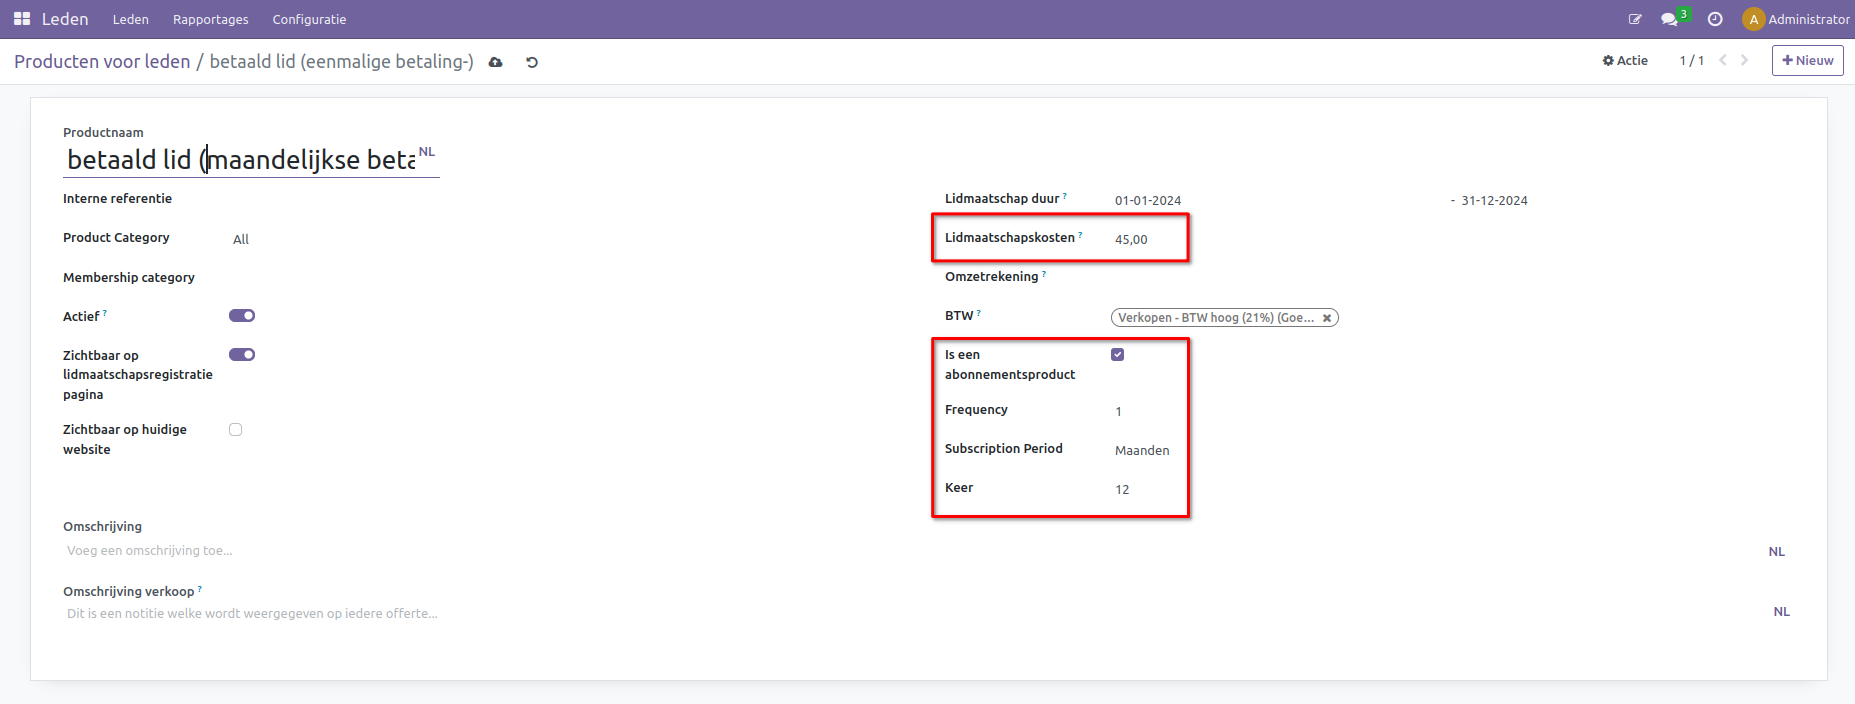Screen dimensions: 1855x704
Task: Go to previous record arrow
Action: tap(1723, 60)
